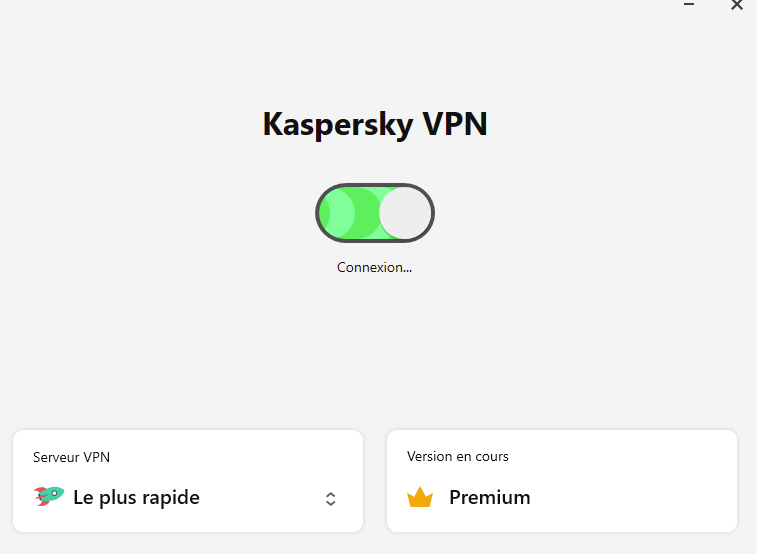Click the "Serveur VPN" heading label
This screenshot has height=554, width=757.
71,457
